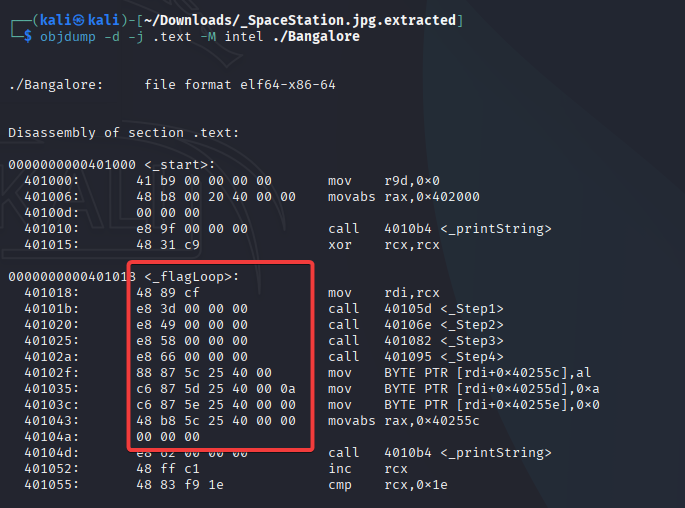Click the Kali logo icon in prompt

pos(78,20)
